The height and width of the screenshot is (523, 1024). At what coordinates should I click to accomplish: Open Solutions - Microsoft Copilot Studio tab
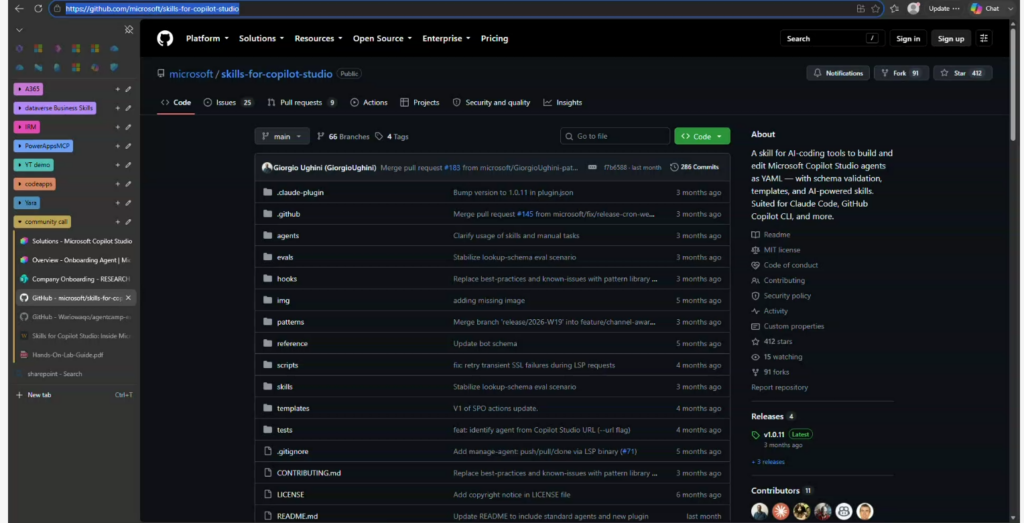(76, 241)
